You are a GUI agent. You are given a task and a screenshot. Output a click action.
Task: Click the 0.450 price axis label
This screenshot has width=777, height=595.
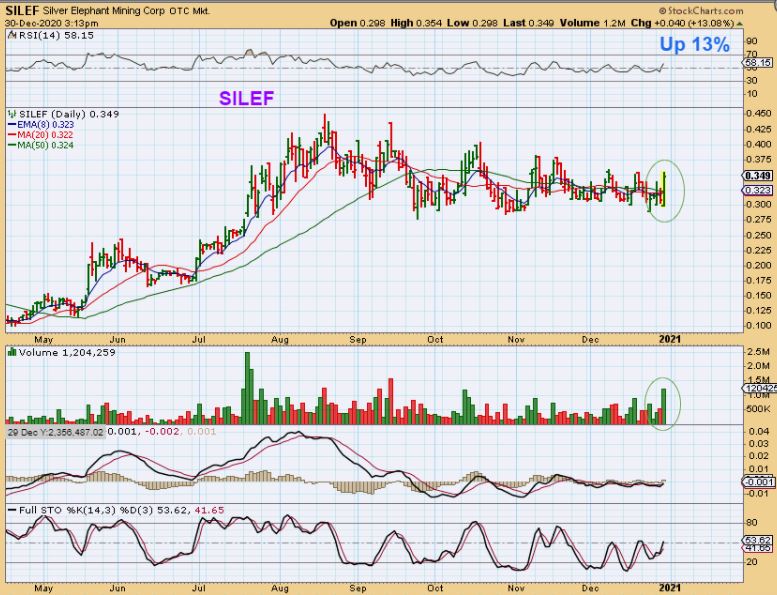click(759, 113)
